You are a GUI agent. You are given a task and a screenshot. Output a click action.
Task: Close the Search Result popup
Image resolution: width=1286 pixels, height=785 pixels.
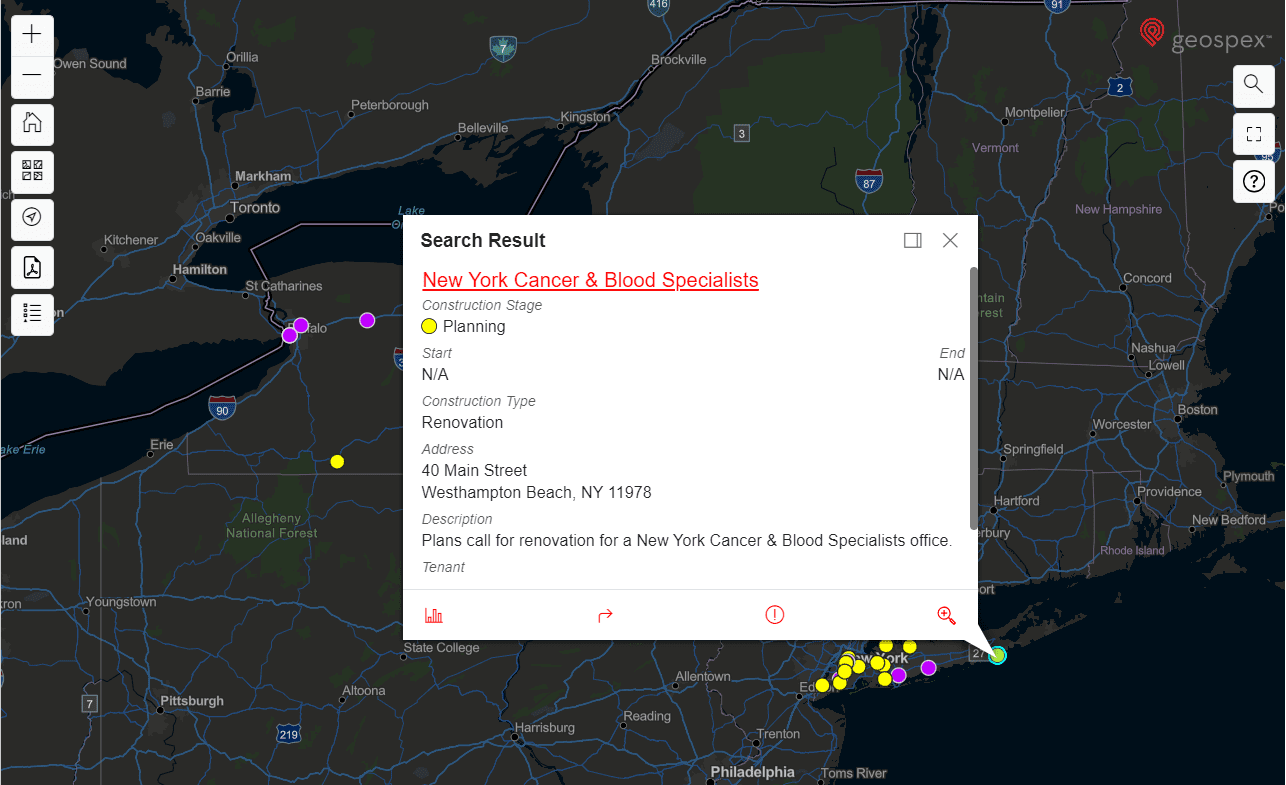coord(950,240)
